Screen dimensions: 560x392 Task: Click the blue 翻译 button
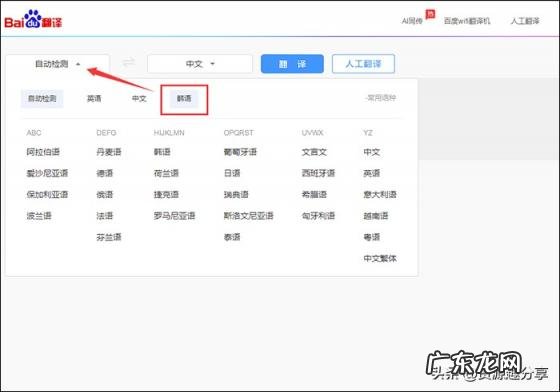(x=292, y=64)
